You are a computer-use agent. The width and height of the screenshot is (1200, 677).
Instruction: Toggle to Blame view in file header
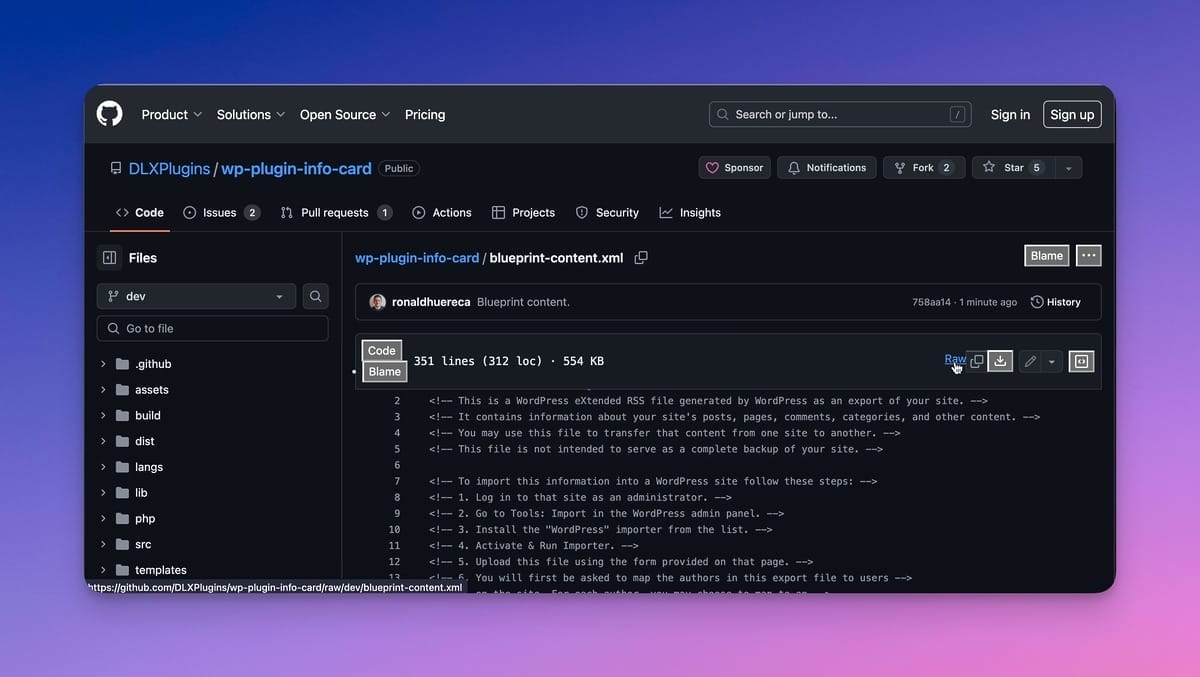(1046, 256)
